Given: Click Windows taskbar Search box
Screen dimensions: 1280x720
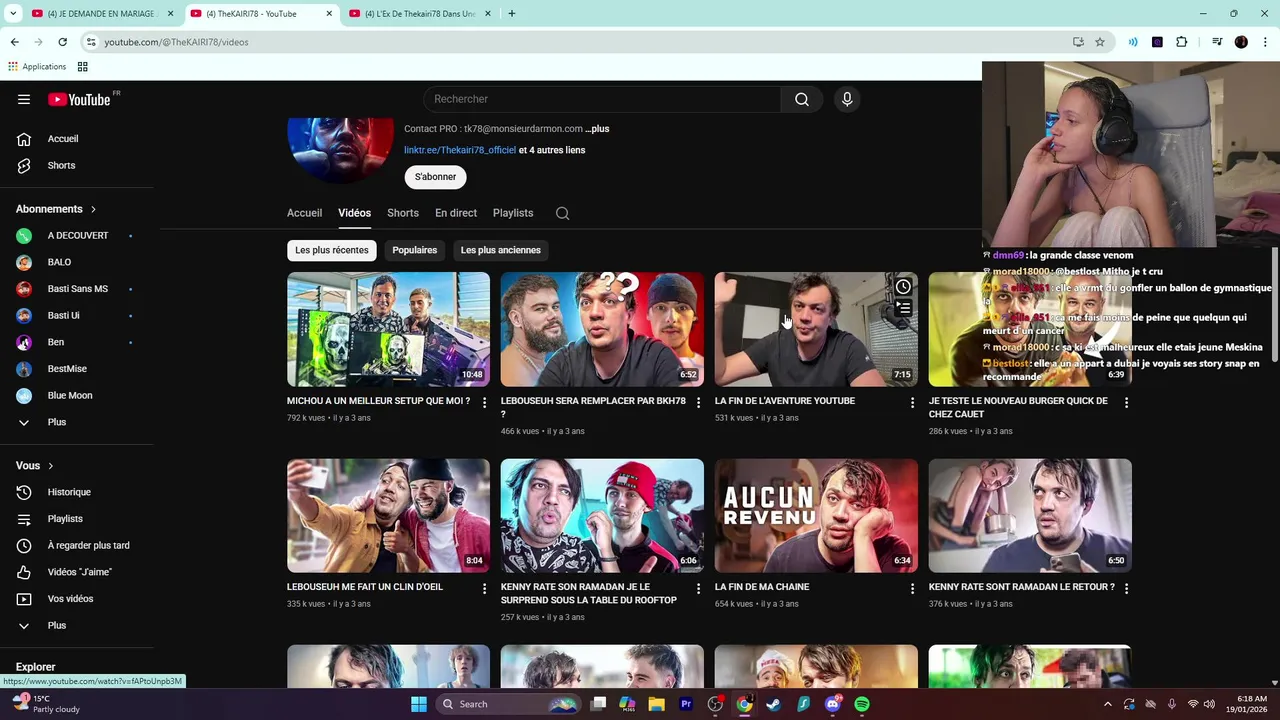Looking at the screenshot, I should click(507, 704).
